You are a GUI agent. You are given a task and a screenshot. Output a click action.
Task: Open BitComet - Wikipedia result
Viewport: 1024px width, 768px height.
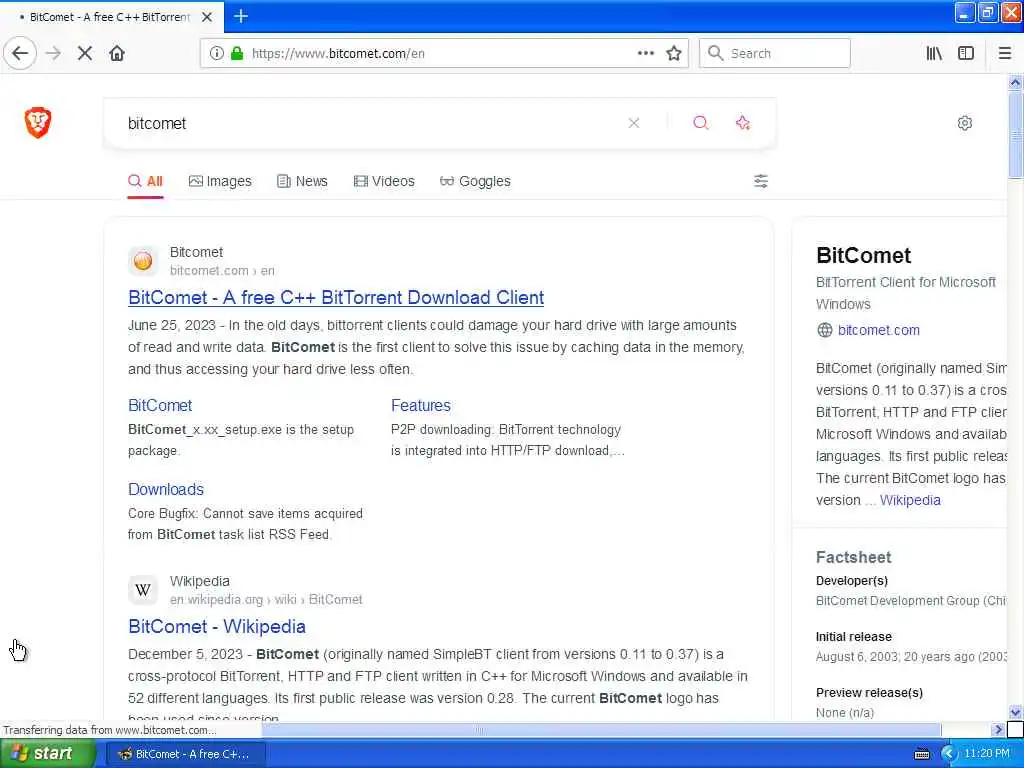[217, 626]
